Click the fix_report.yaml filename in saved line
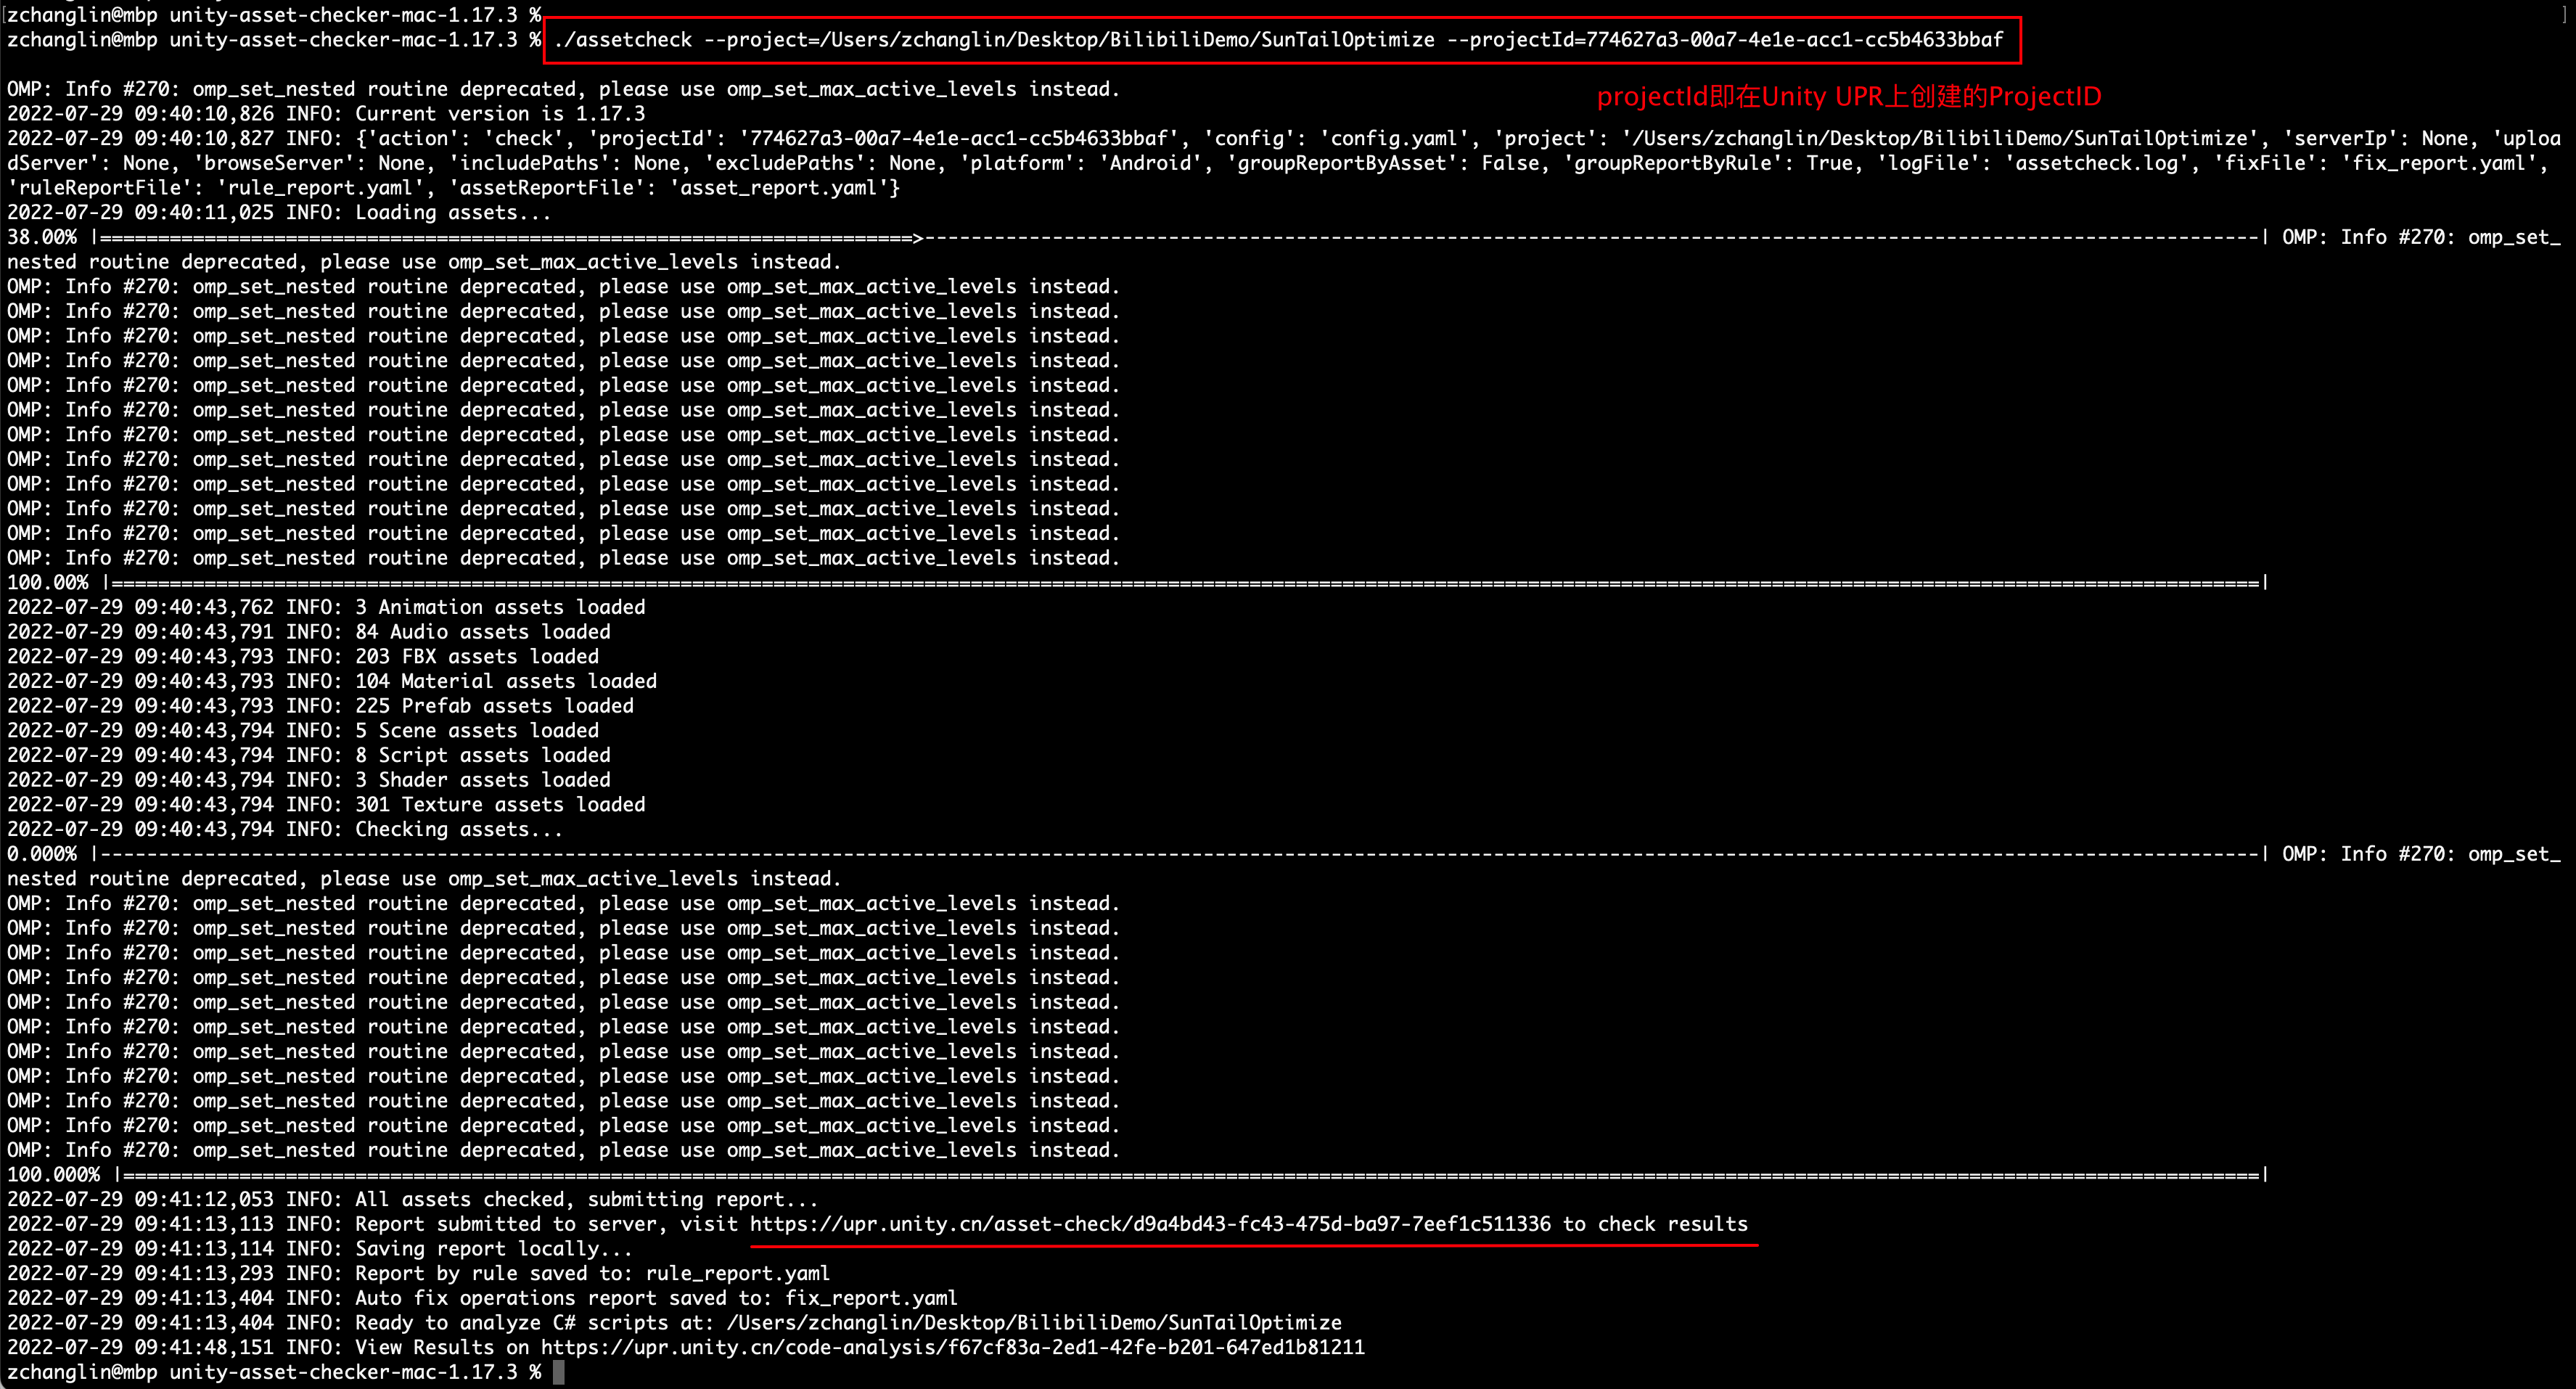Viewport: 2576px width, 1389px height. (870, 1298)
